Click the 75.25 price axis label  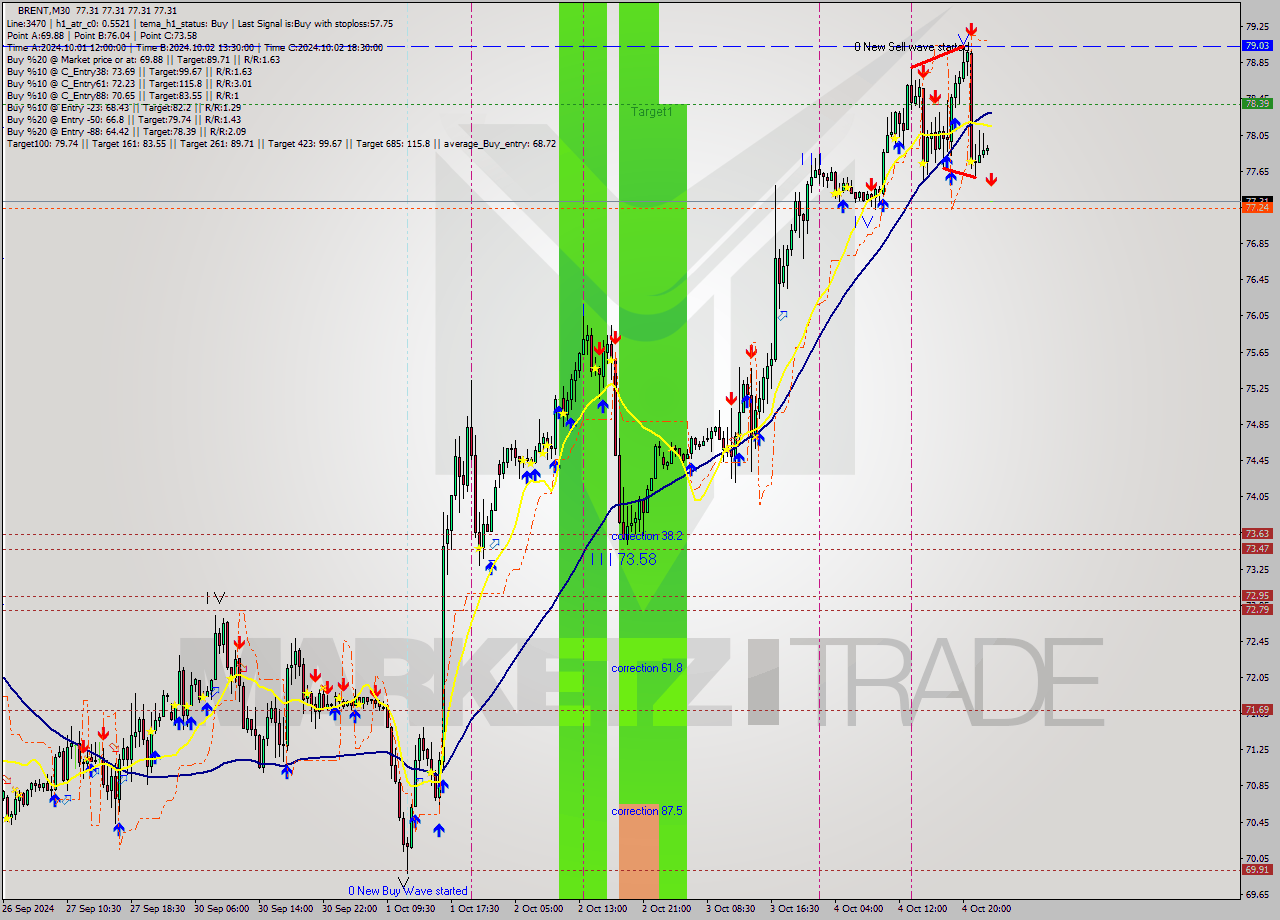click(x=1257, y=388)
